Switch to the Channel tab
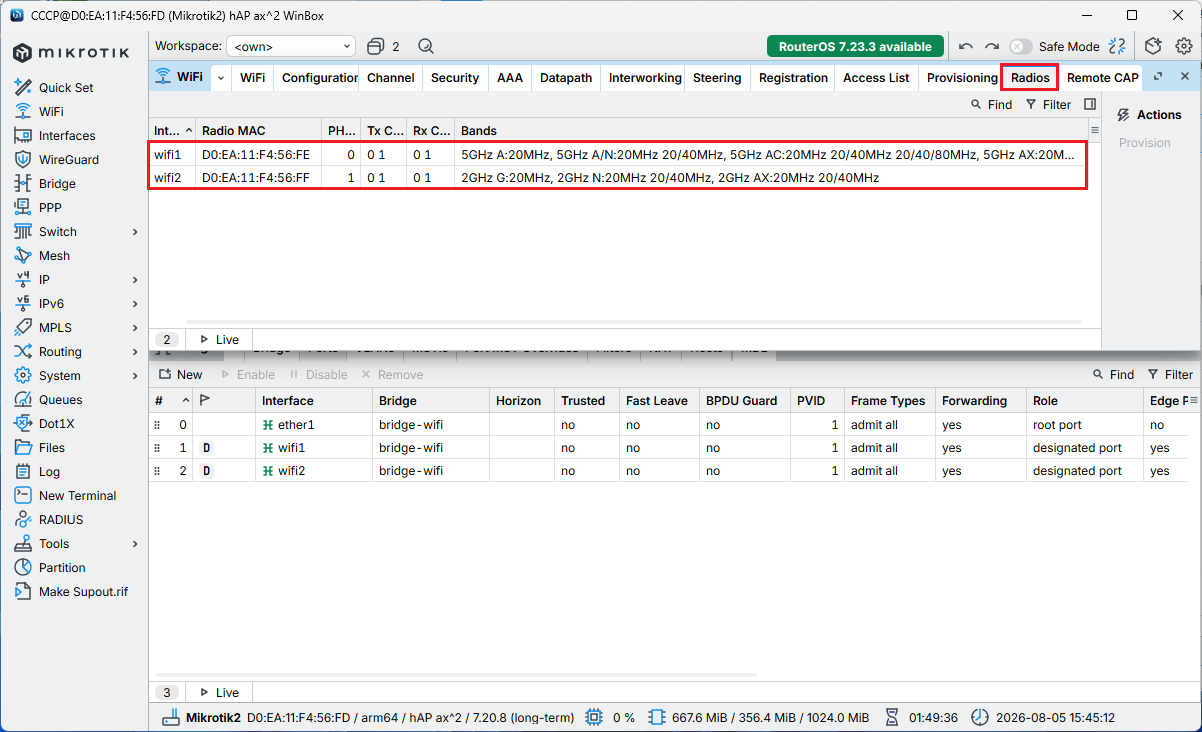1202x732 pixels. (x=390, y=77)
